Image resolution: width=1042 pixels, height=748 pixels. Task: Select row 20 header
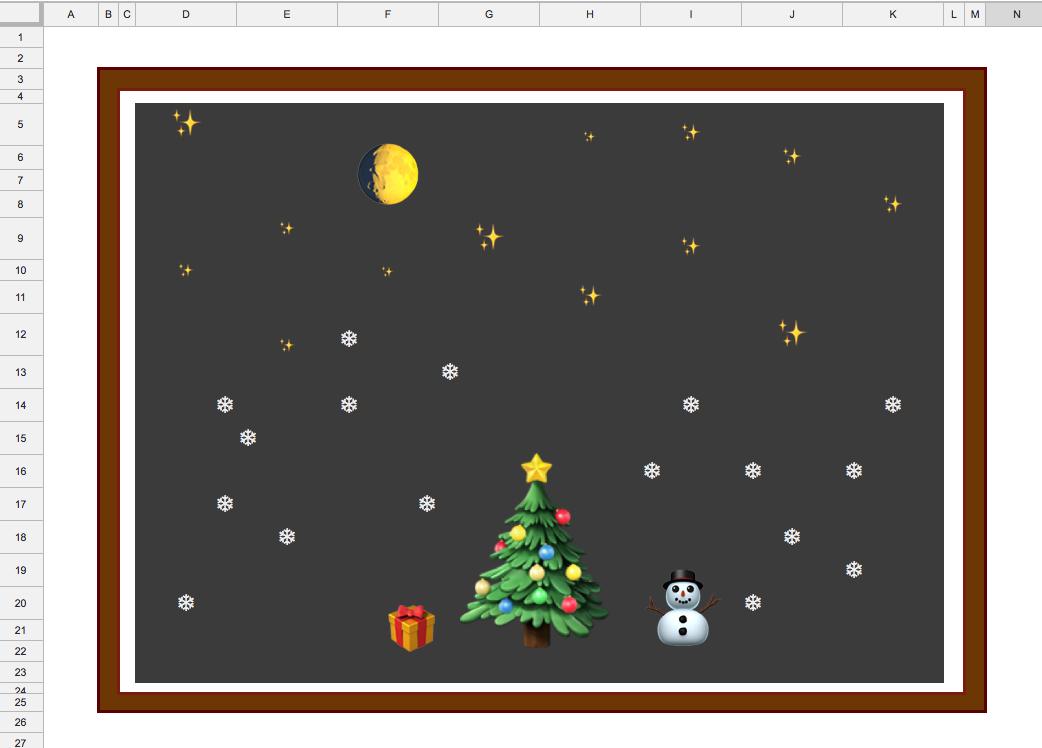21,603
